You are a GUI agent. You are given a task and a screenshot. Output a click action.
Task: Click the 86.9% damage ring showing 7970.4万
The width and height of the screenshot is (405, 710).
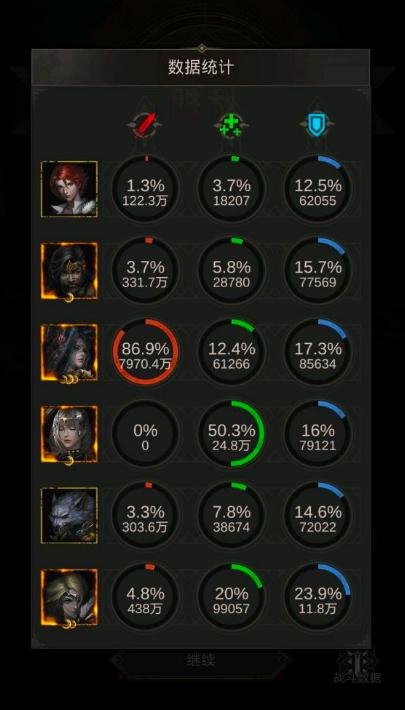click(145, 352)
